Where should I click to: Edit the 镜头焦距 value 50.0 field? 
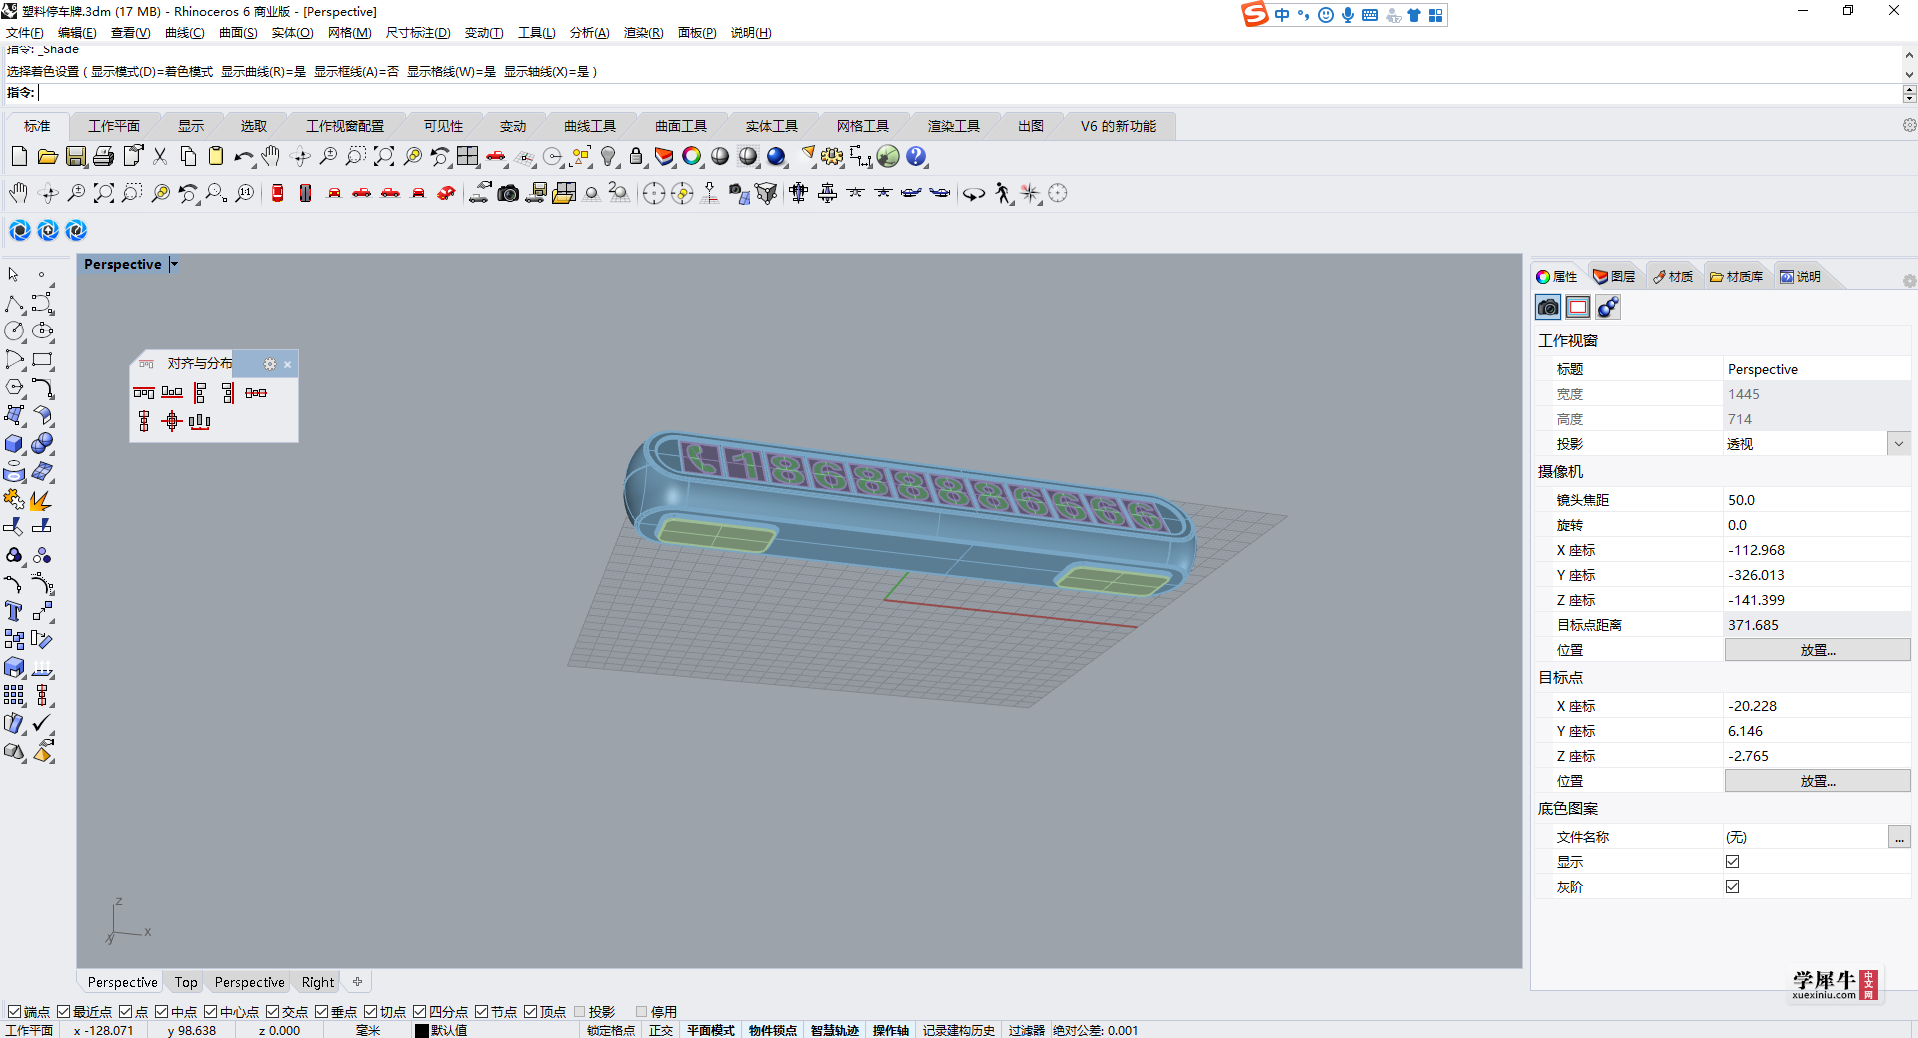[1817, 500]
